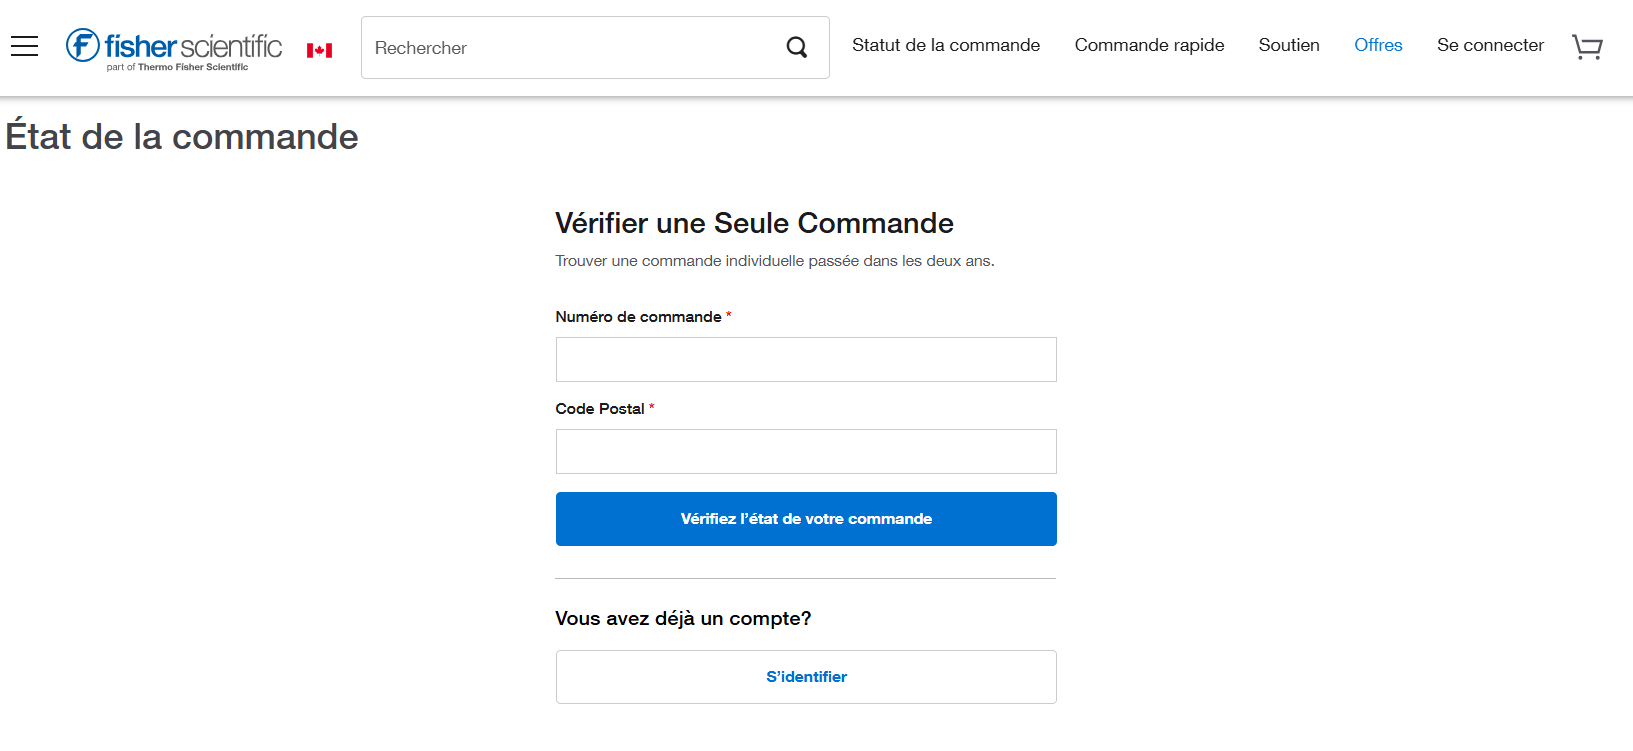Image resolution: width=1633 pixels, height=751 pixels.
Task: Go to Commande rapide
Action: tap(1149, 45)
